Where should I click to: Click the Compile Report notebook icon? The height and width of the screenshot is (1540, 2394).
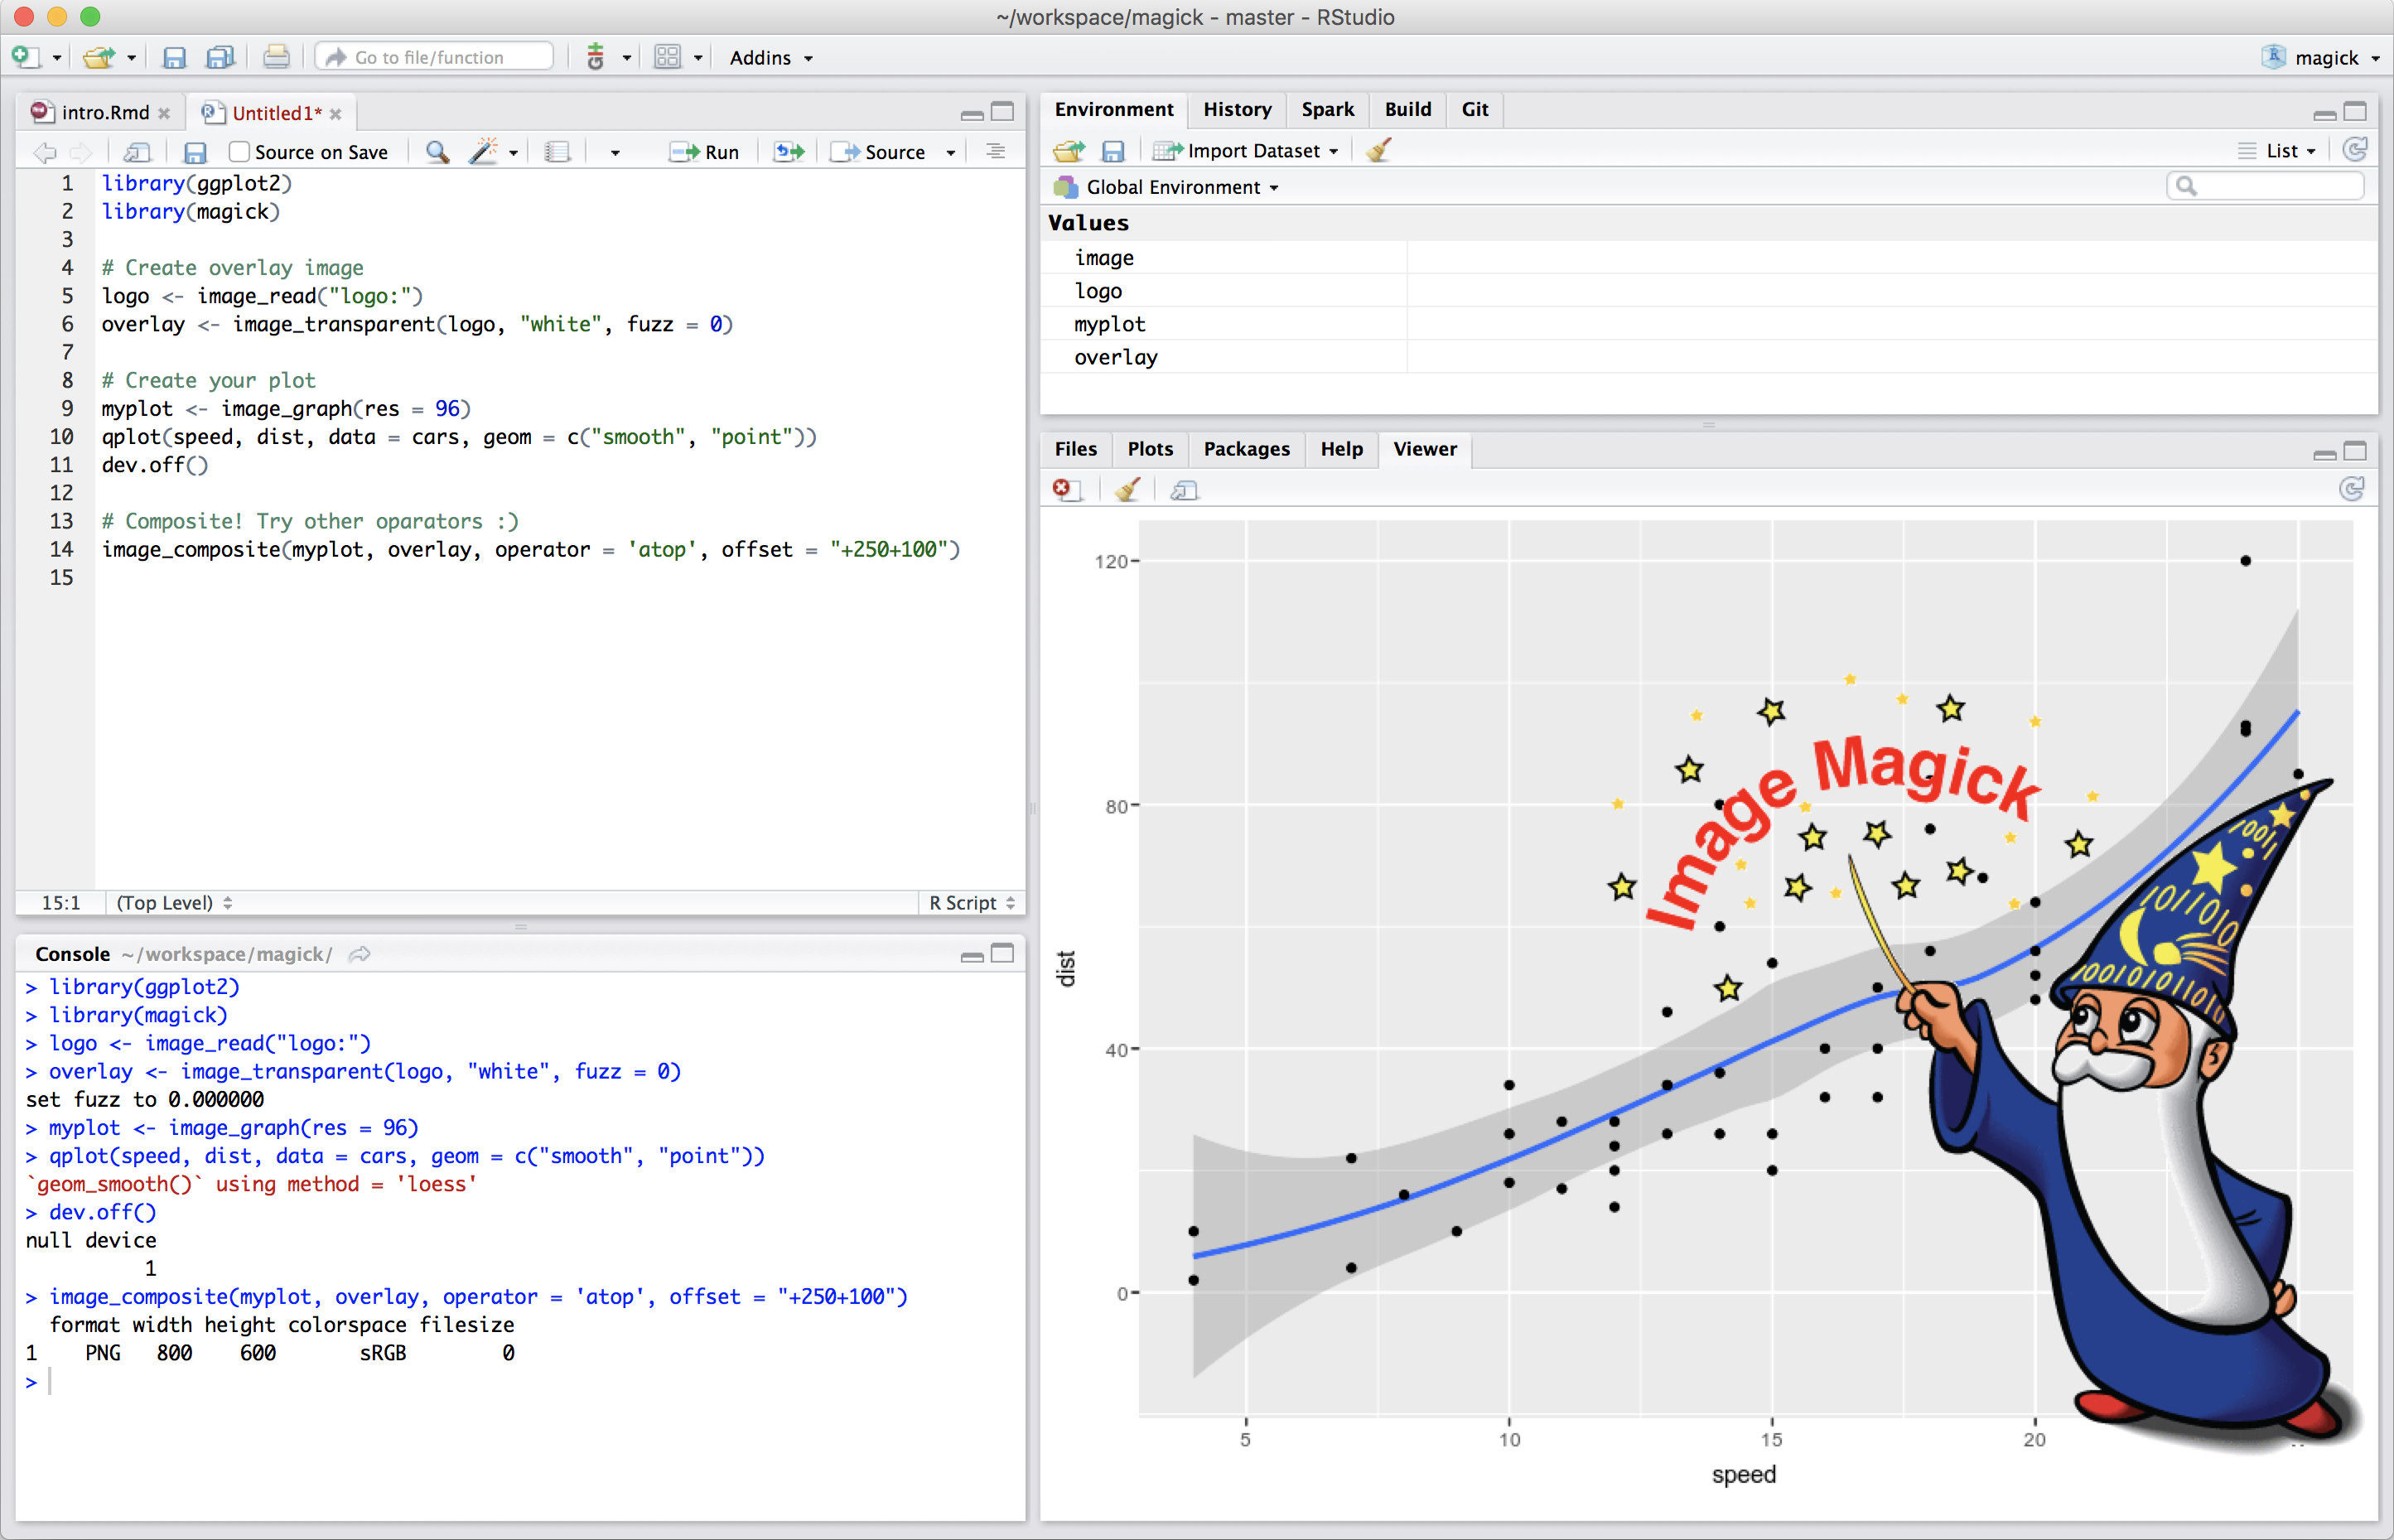click(x=557, y=152)
